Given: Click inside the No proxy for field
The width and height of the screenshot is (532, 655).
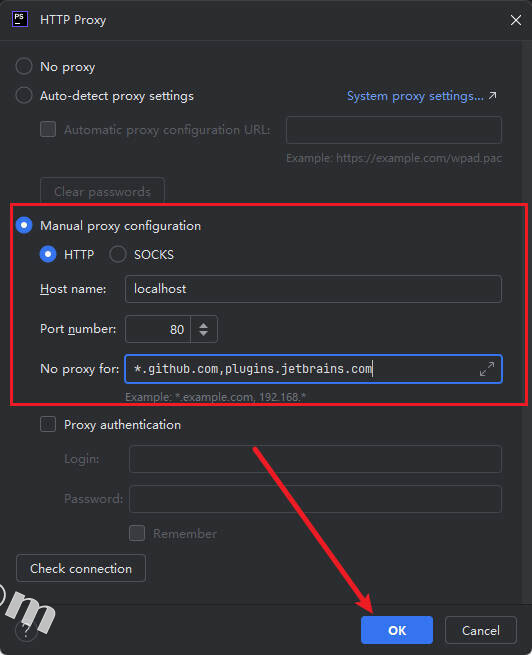Looking at the screenshot, I should pyautogui.click(x=303, y=369).
